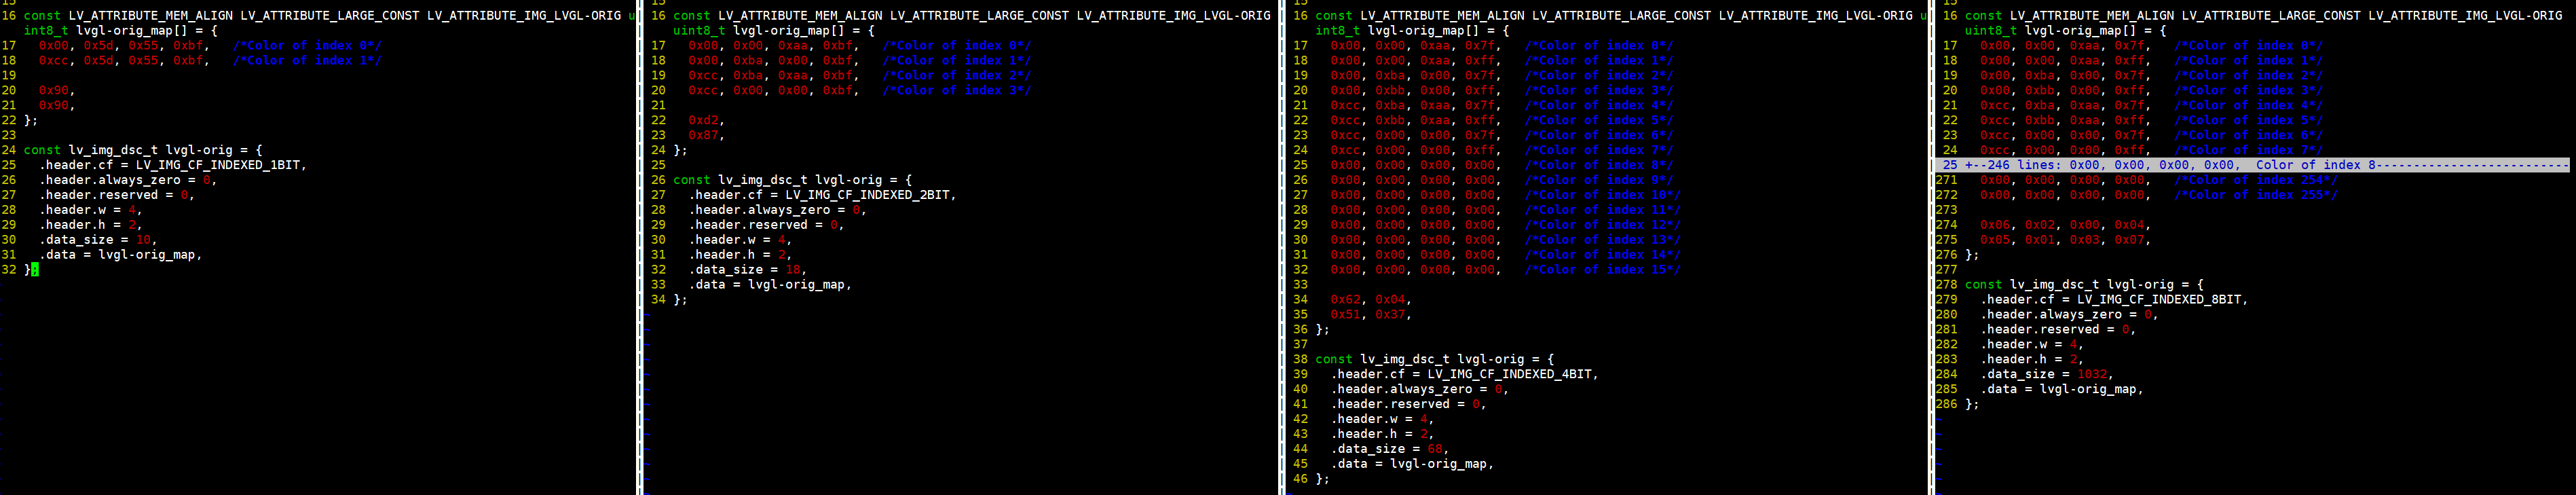Viewport: 2576px width, 495px height.
Task: Click lv_img_dsc_t on line 38
Action: tap(1405, 359)
